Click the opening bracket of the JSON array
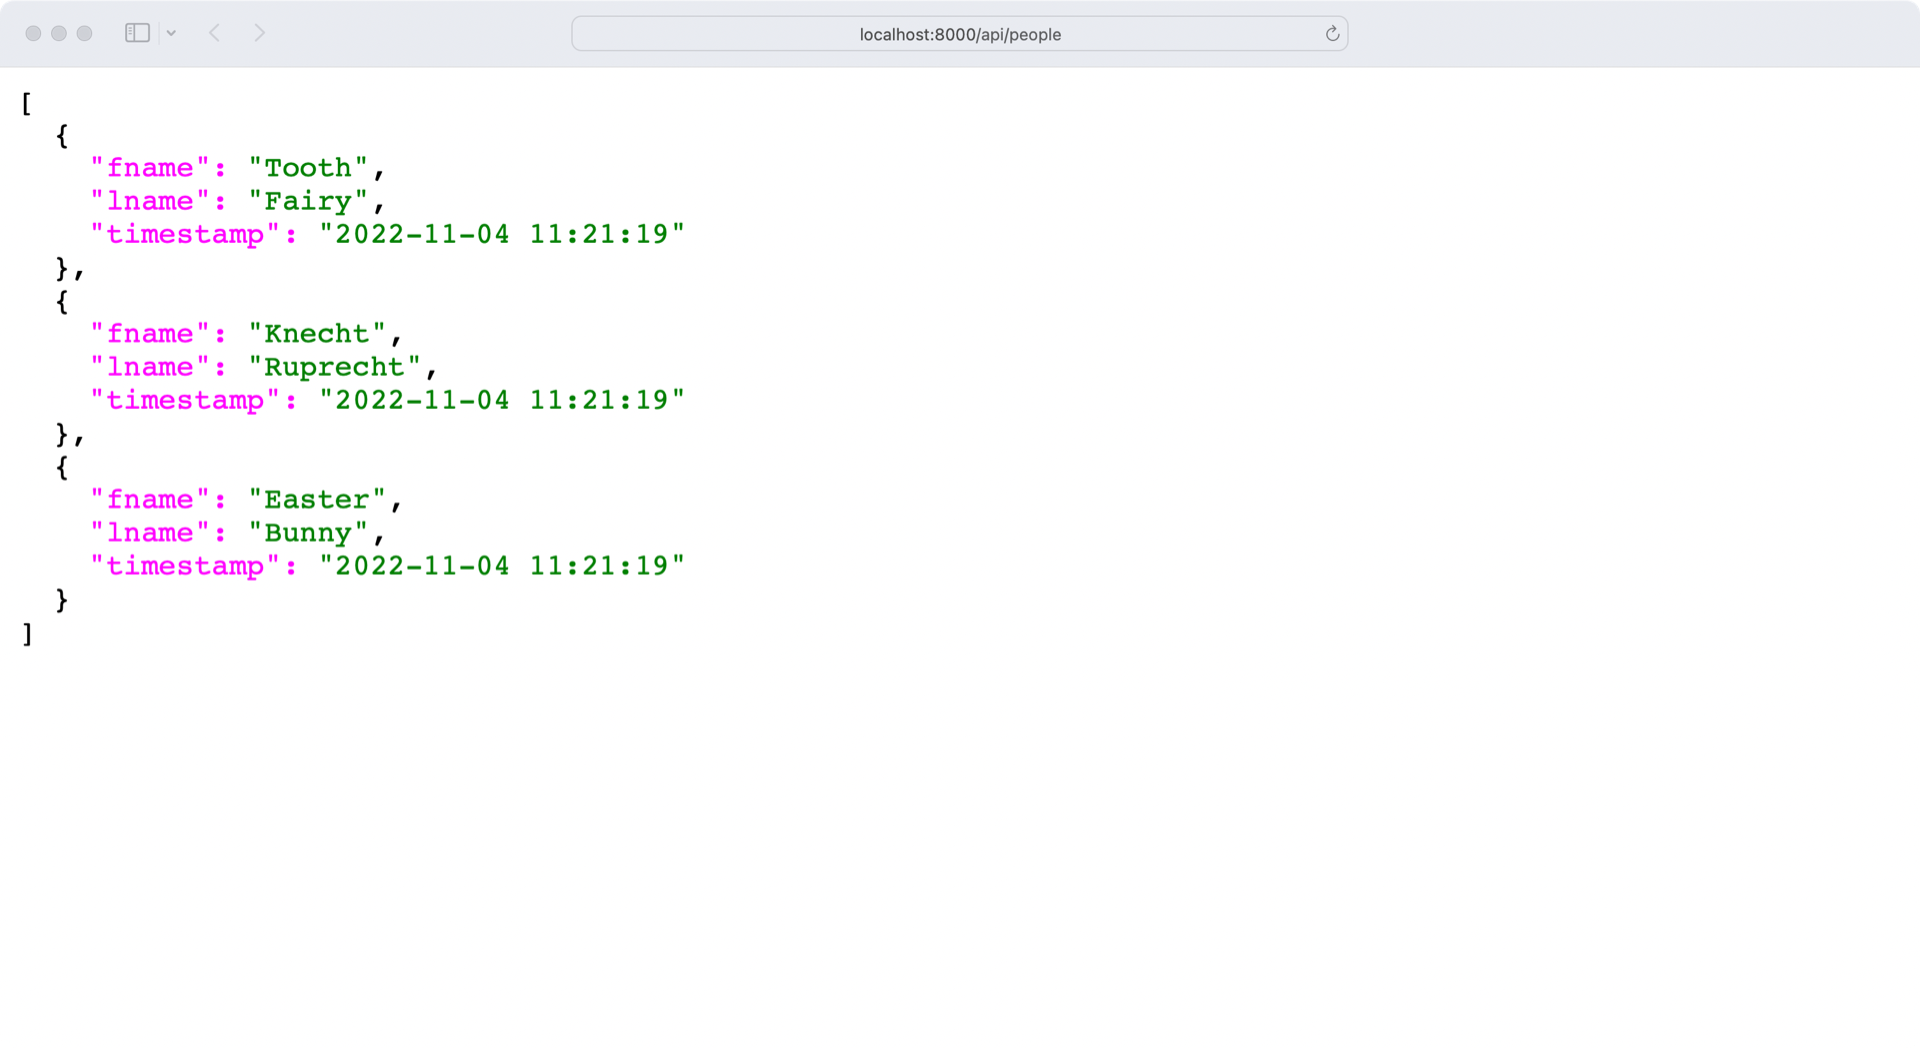 point(26,102)
